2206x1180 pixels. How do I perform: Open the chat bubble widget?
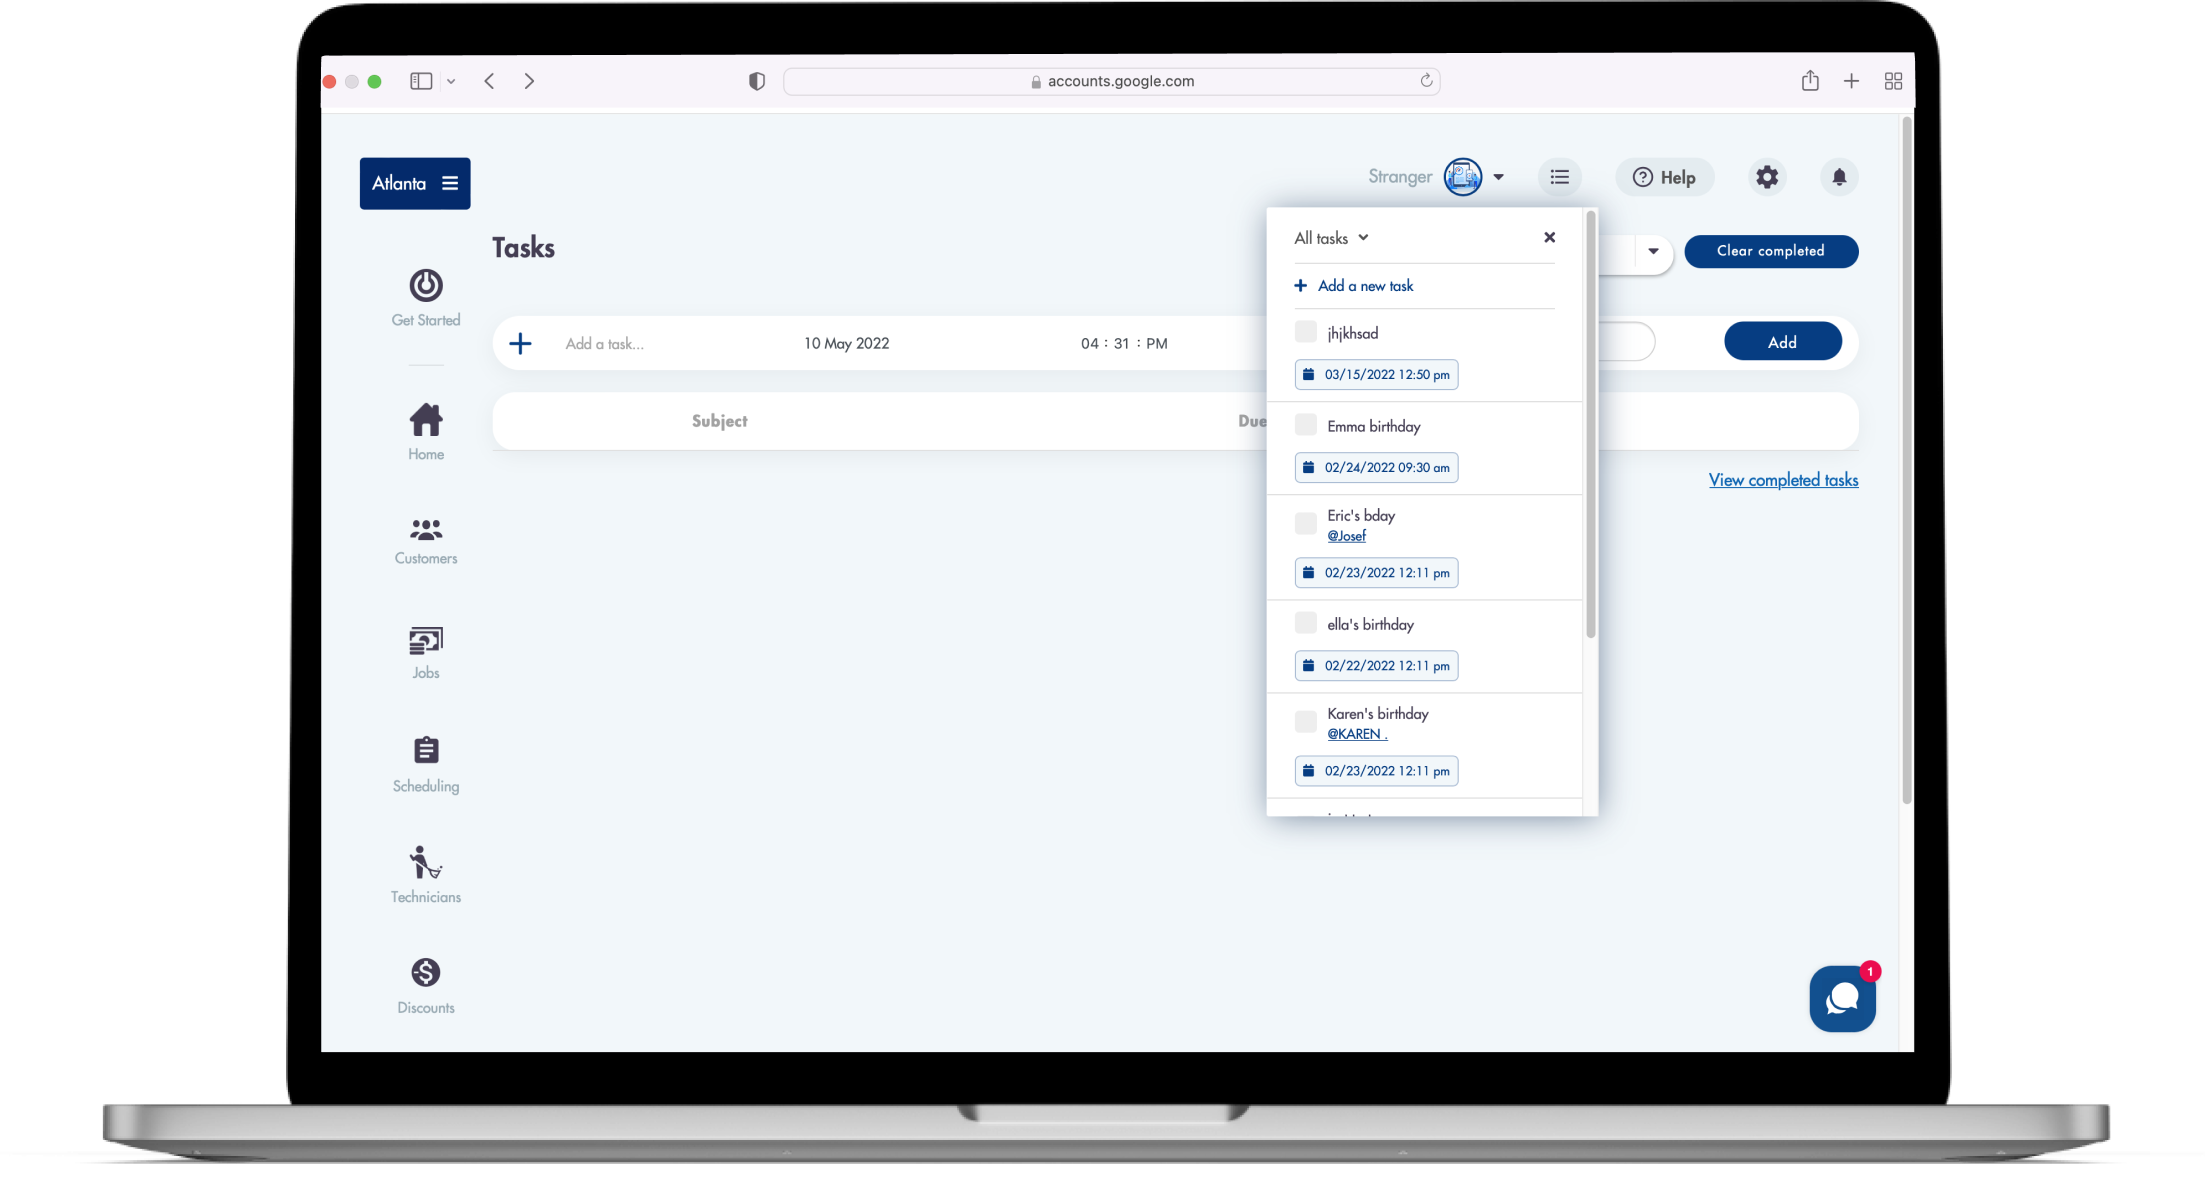tap(1842, 998)
